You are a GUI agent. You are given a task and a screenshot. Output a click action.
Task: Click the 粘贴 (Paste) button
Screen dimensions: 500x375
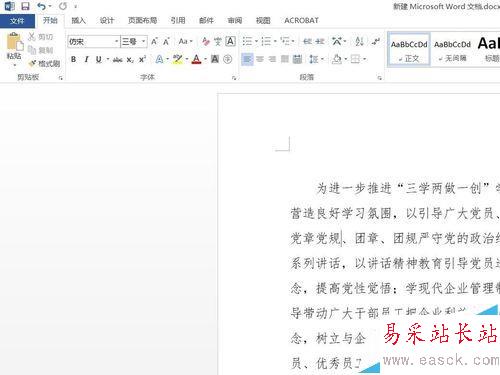(x=14, y=48)
